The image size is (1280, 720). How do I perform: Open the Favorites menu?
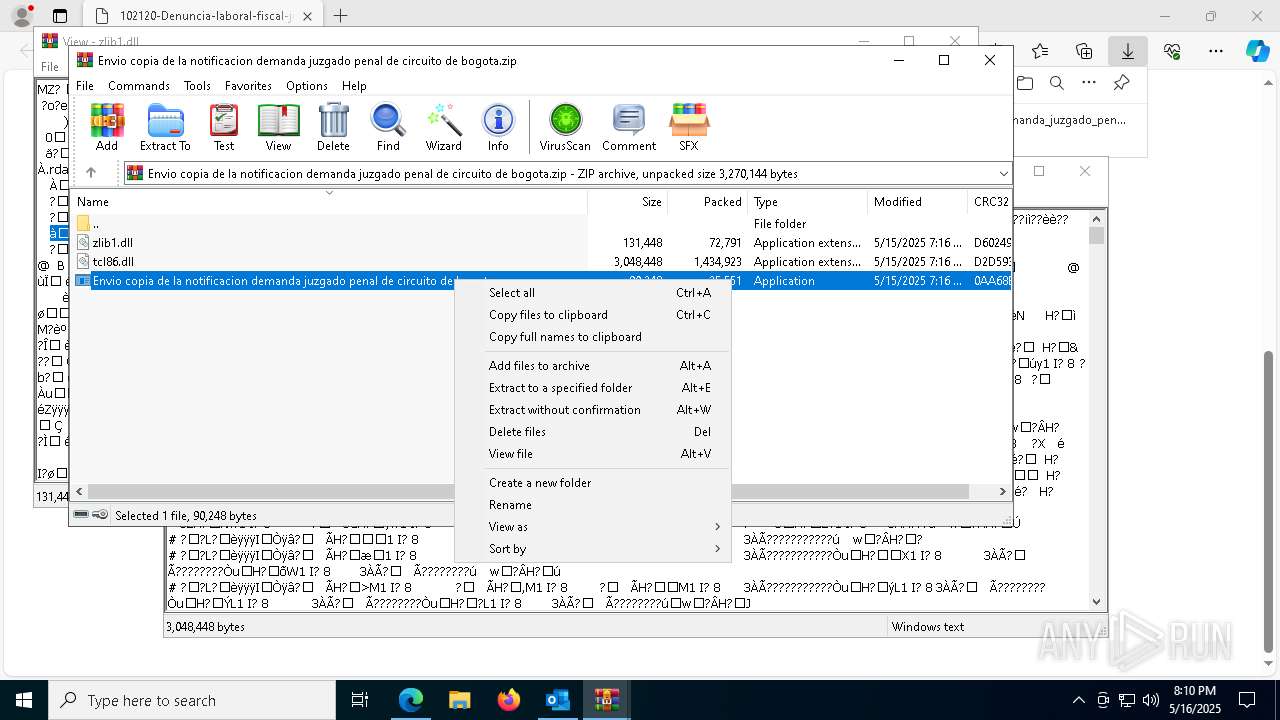(248, 86)
